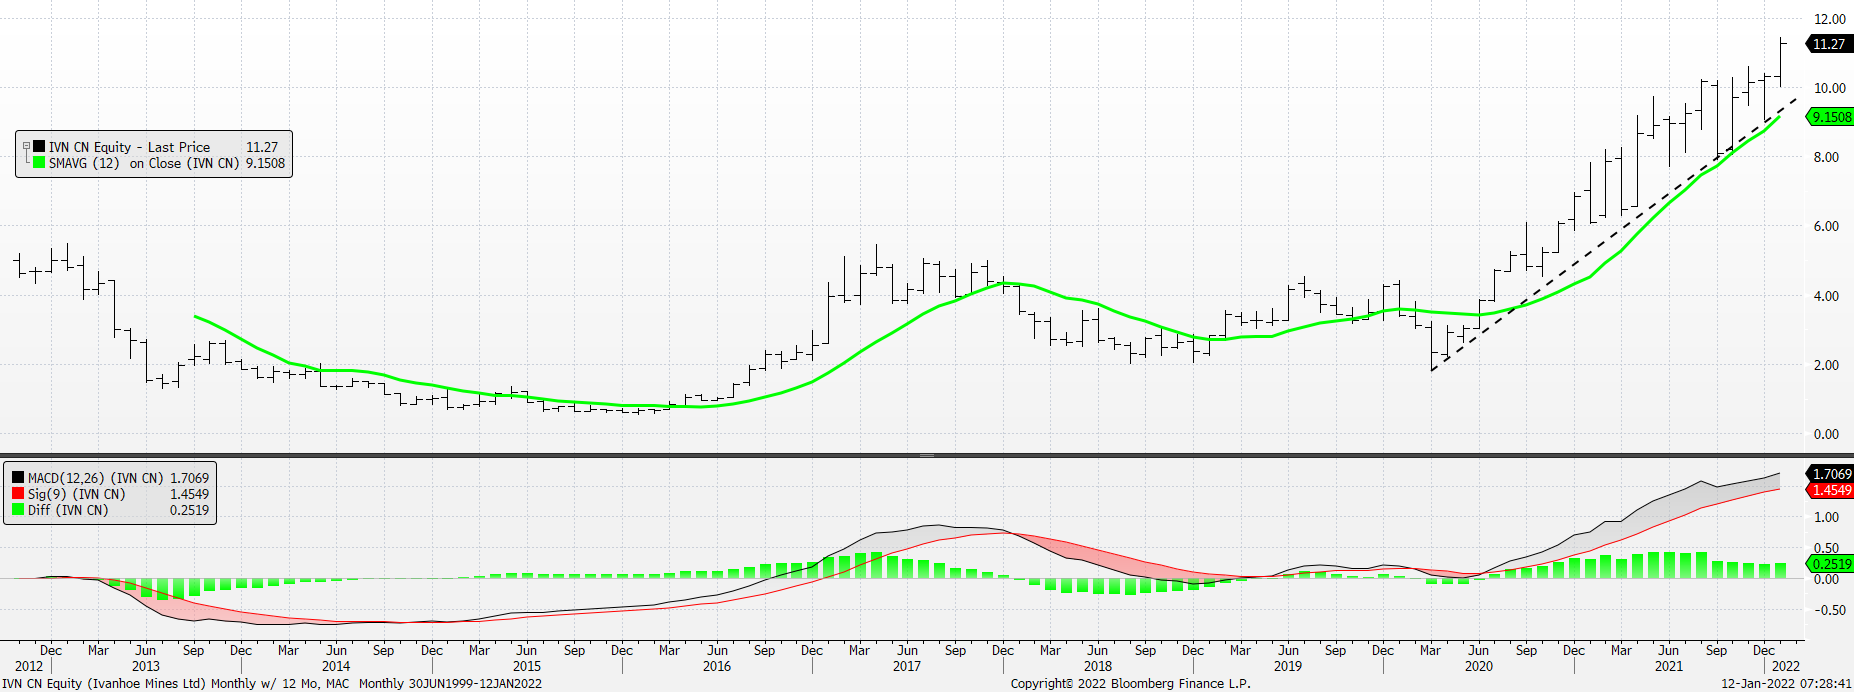The height and width of the screenshot is (692, 1854).
Task: Click the green SMAVG (12) color swatch
Action: coord(39,162)
